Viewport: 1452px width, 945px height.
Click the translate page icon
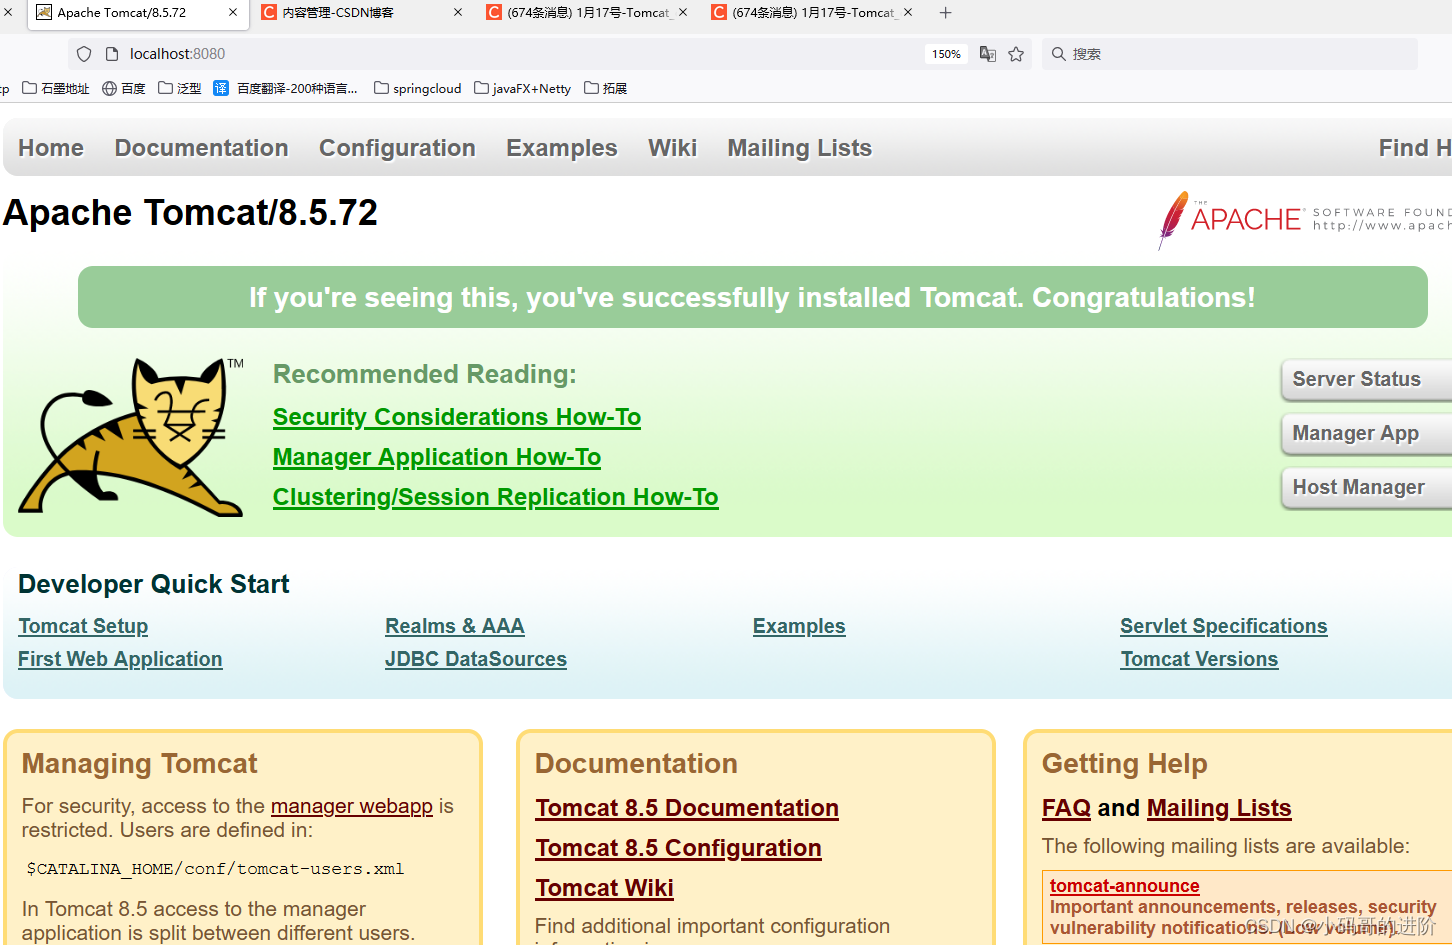coord(987,54)
